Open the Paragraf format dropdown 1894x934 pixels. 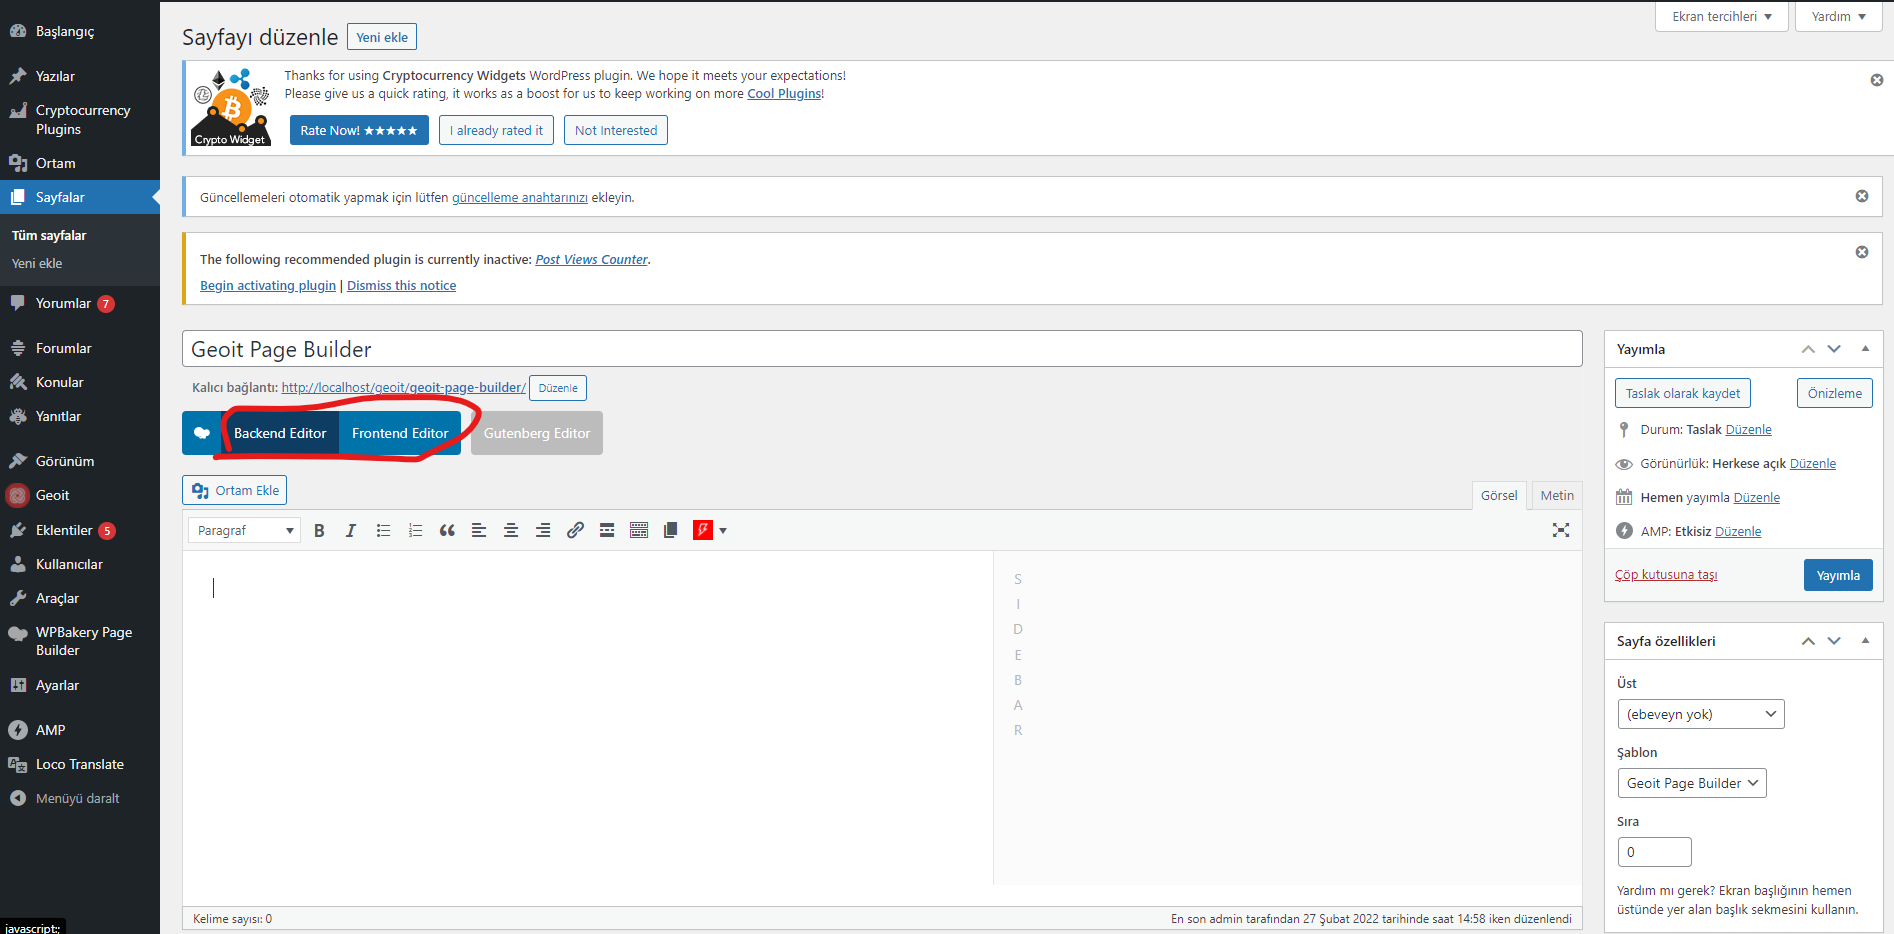click(x=245, y=531)
